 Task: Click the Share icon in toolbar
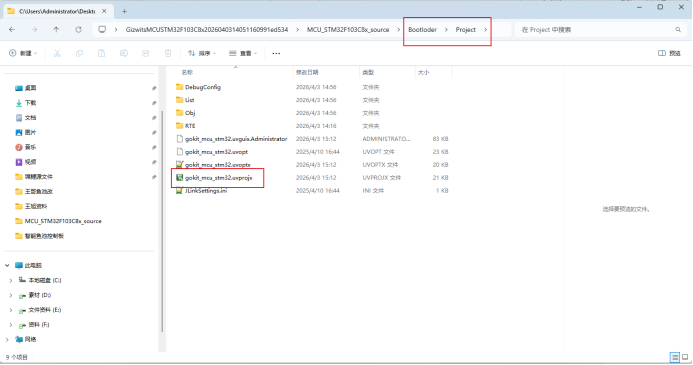pos(146,53)
